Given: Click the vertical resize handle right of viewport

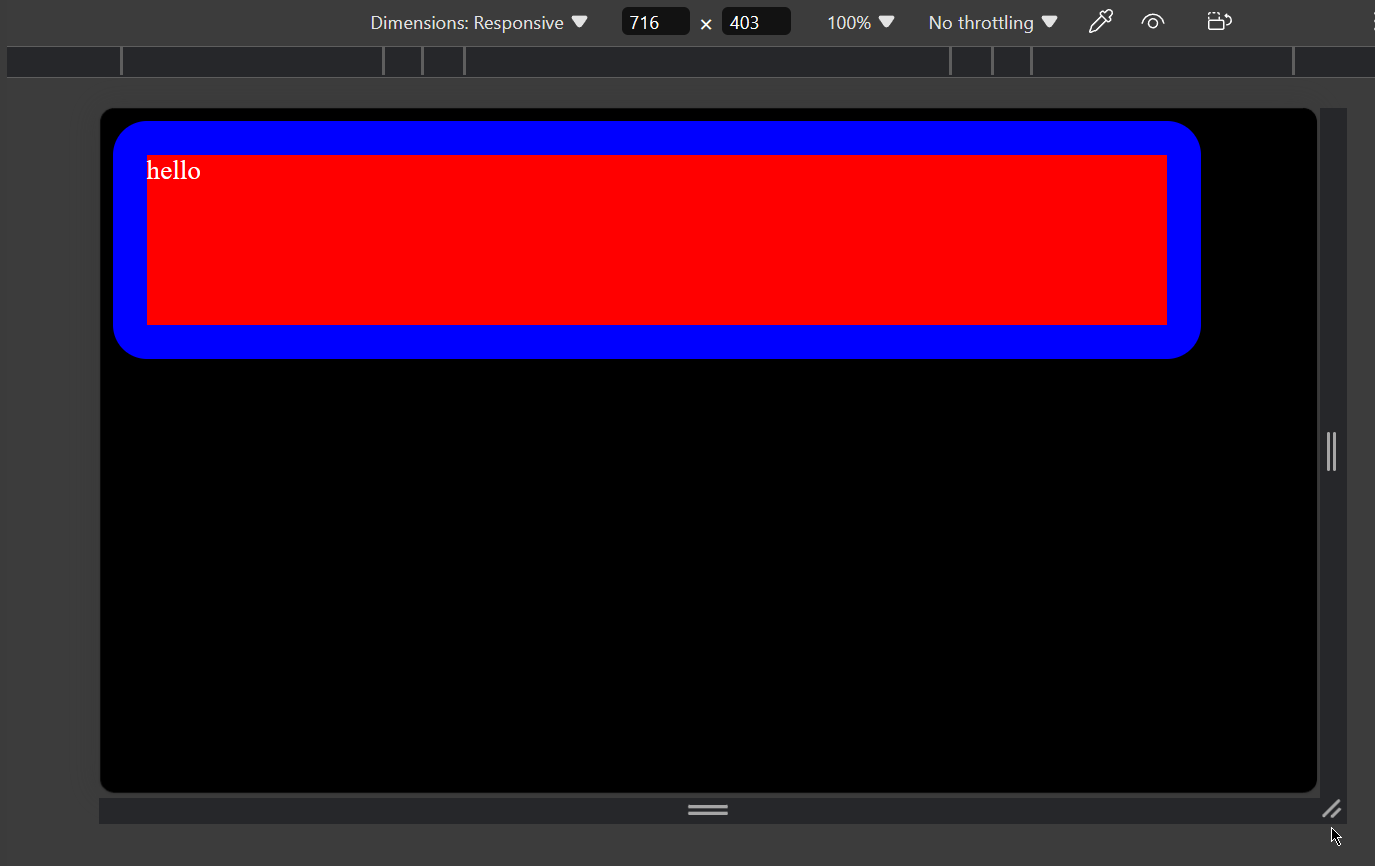Looking at the screenshot, I should pyautogui.click(x=1332, y=451).
